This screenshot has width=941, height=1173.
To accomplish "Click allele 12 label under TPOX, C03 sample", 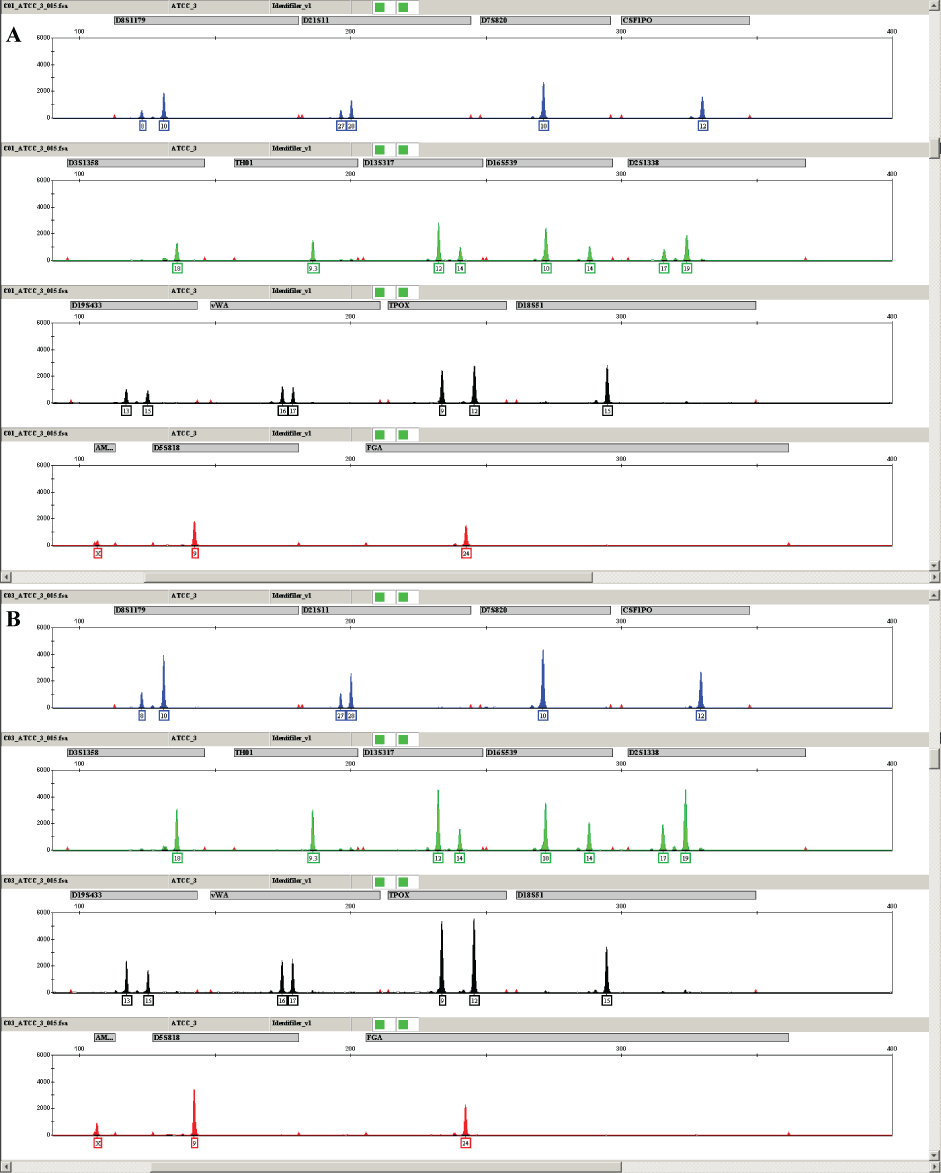I will 473,1001.
